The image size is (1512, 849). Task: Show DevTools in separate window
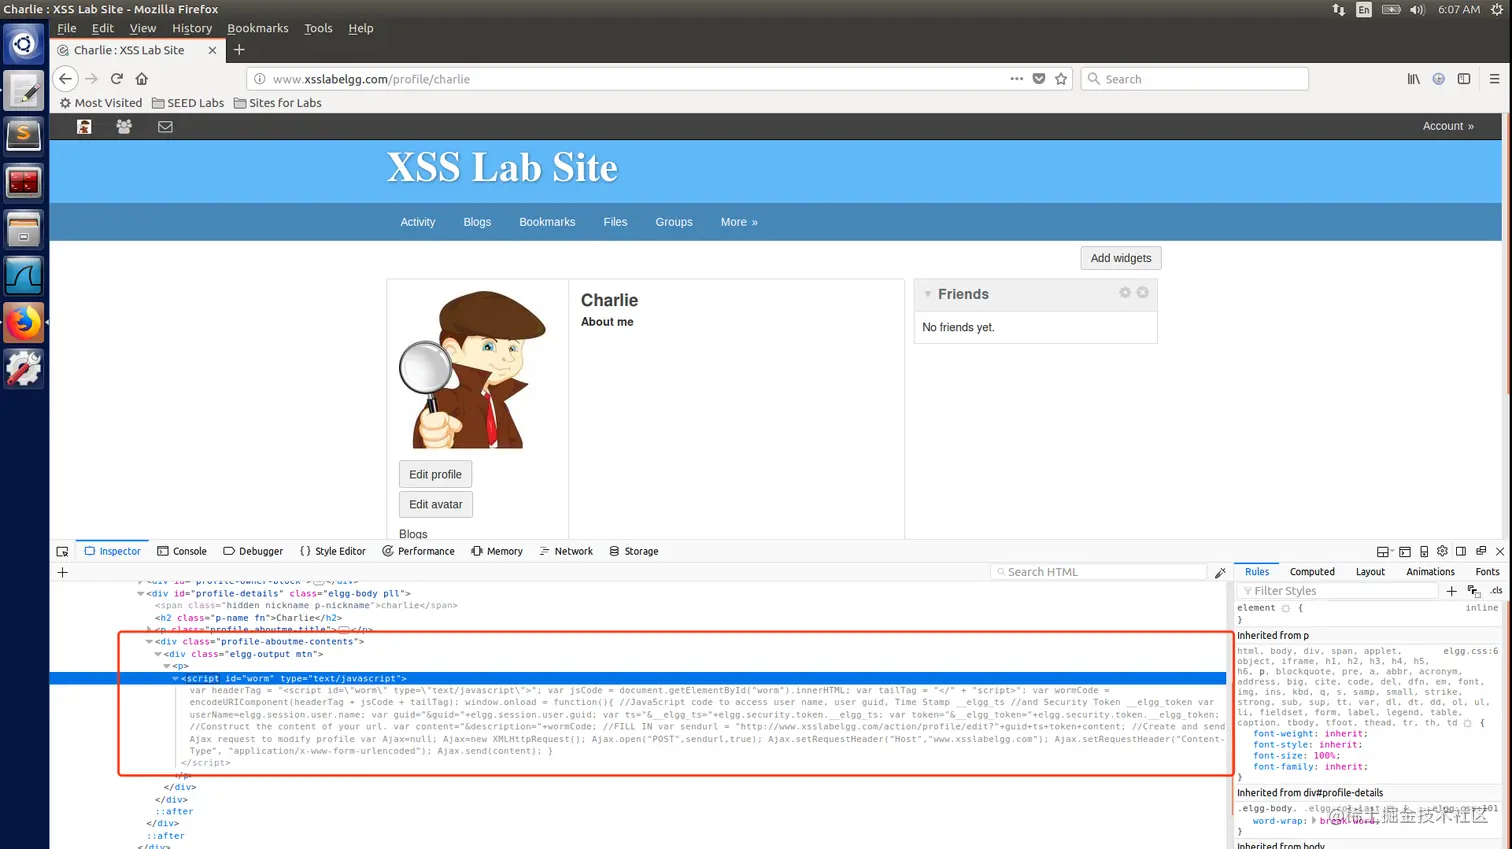pos(1481,551)
